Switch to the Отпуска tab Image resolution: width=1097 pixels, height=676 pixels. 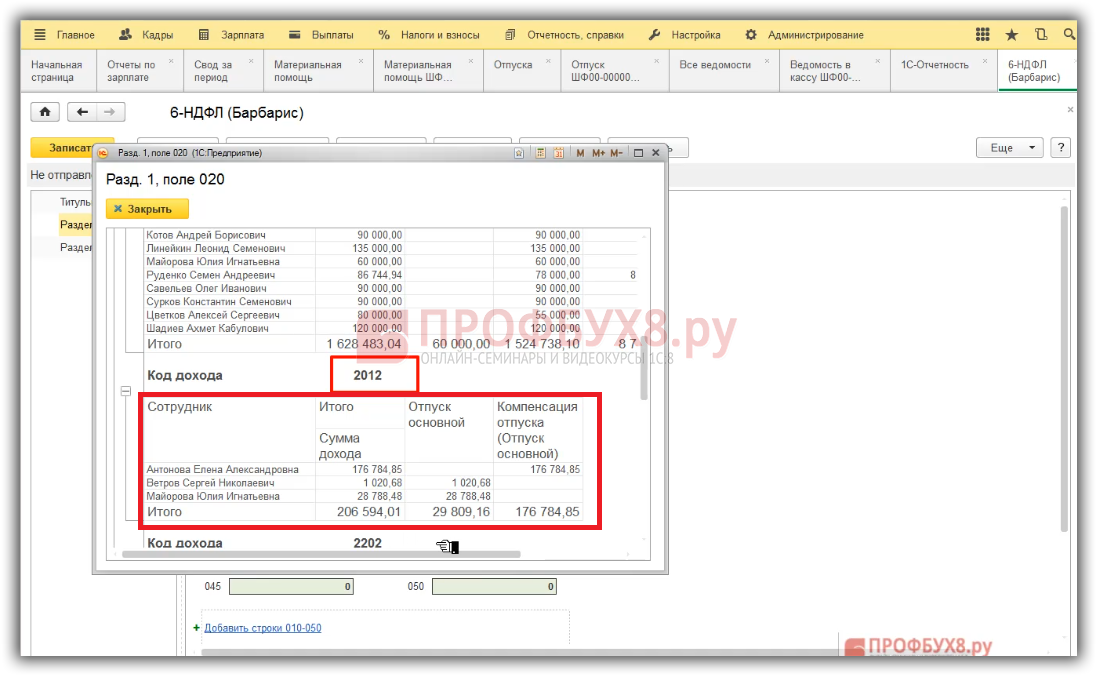(x=513, y=65)
